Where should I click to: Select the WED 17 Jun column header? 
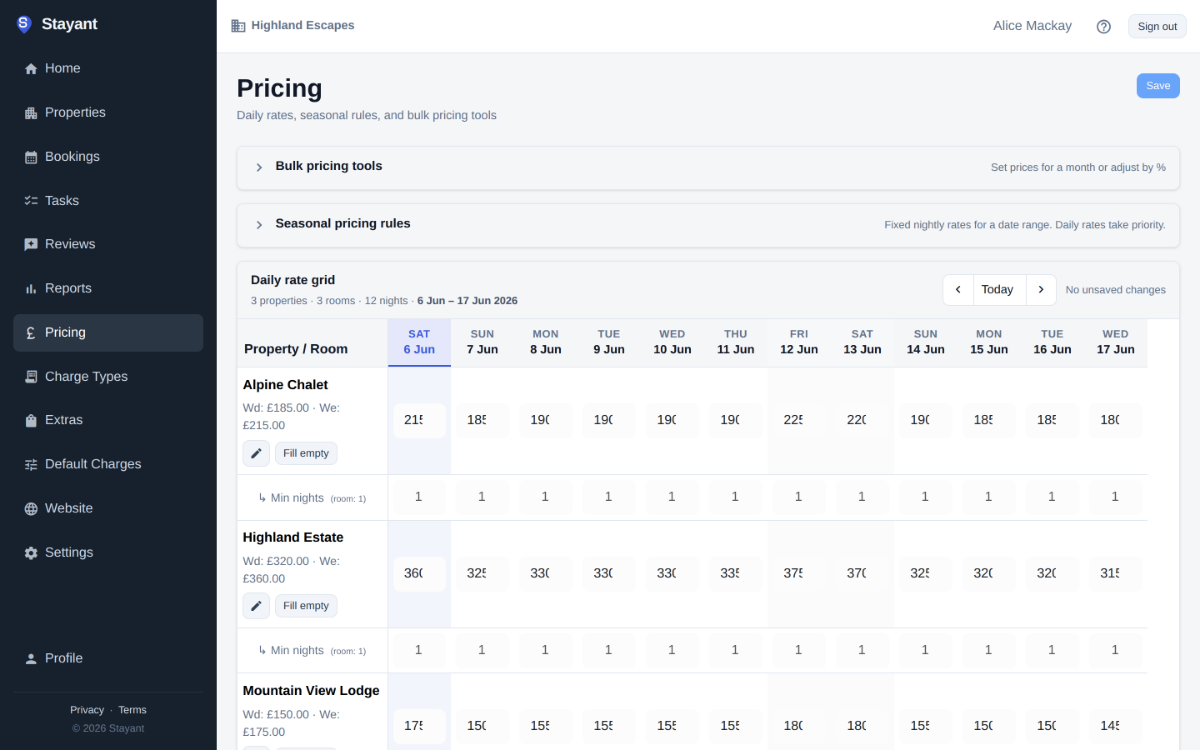(x=1116, y=342)
